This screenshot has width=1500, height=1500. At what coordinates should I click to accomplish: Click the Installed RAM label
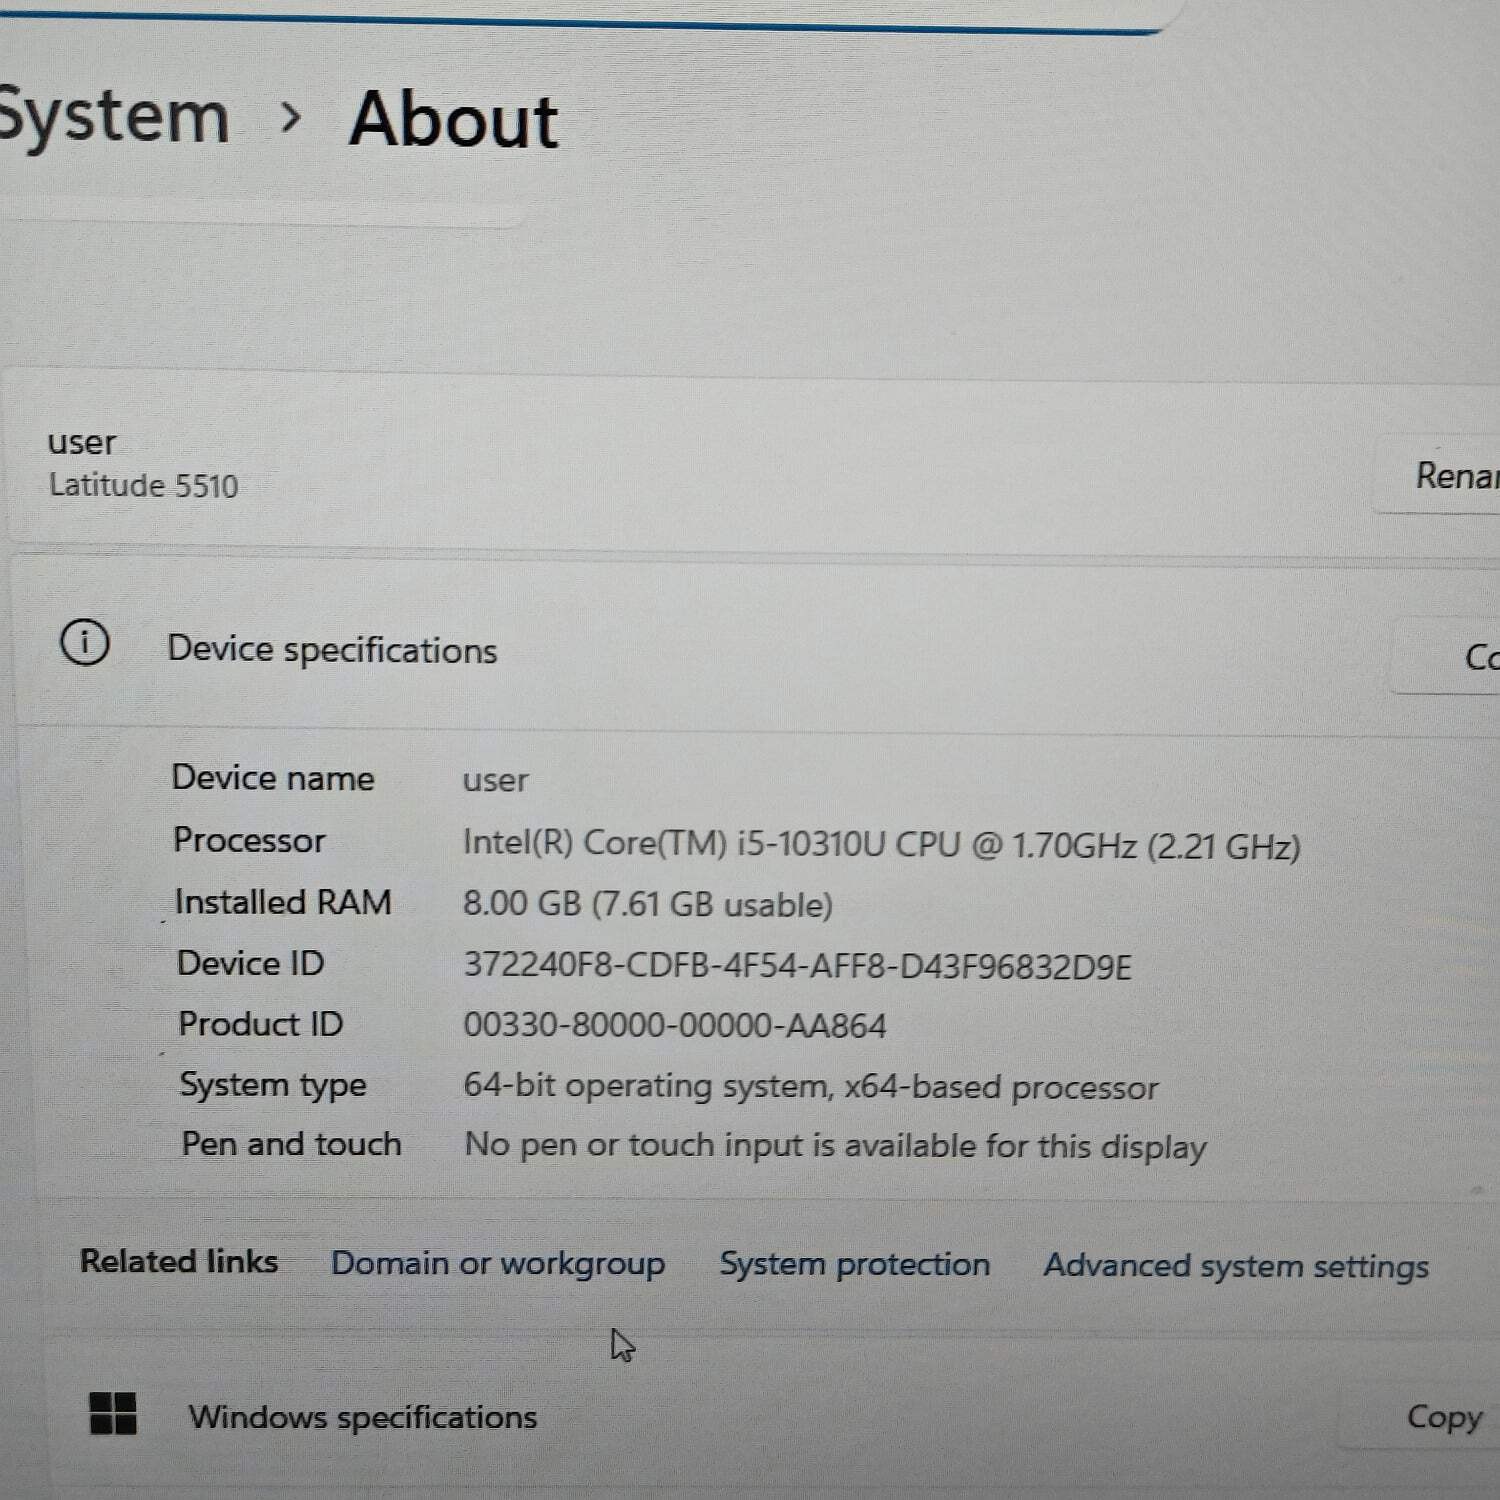click(283, 902)
